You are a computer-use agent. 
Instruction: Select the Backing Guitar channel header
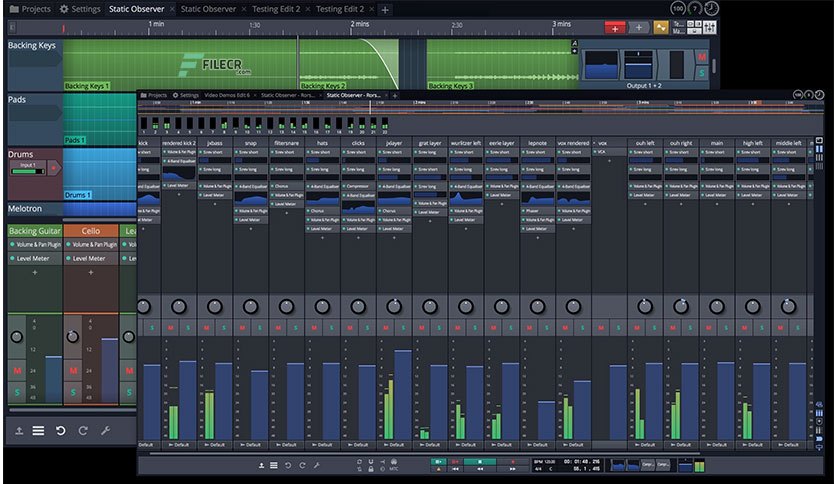click(35, 231)
